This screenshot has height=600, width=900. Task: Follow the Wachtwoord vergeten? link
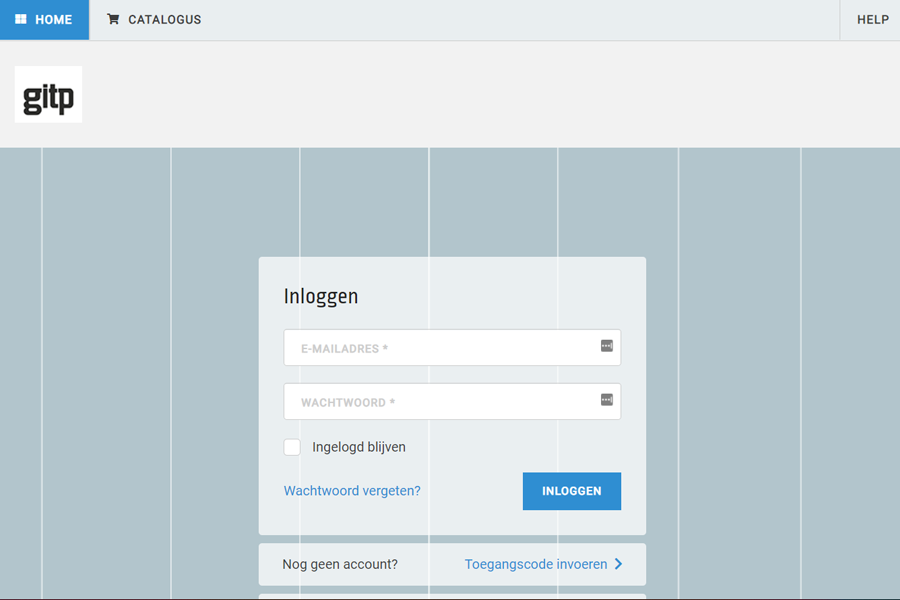(x=352, y=491)
